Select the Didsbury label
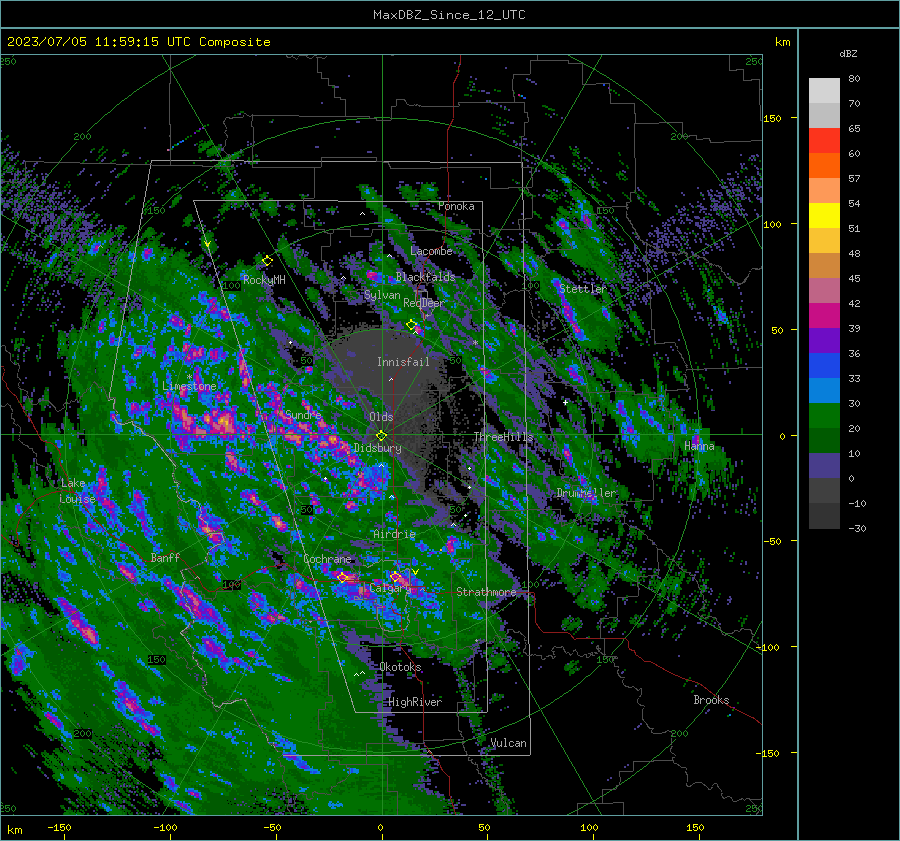The width and height of the screenshot is (900, 841). coord(377,448)
